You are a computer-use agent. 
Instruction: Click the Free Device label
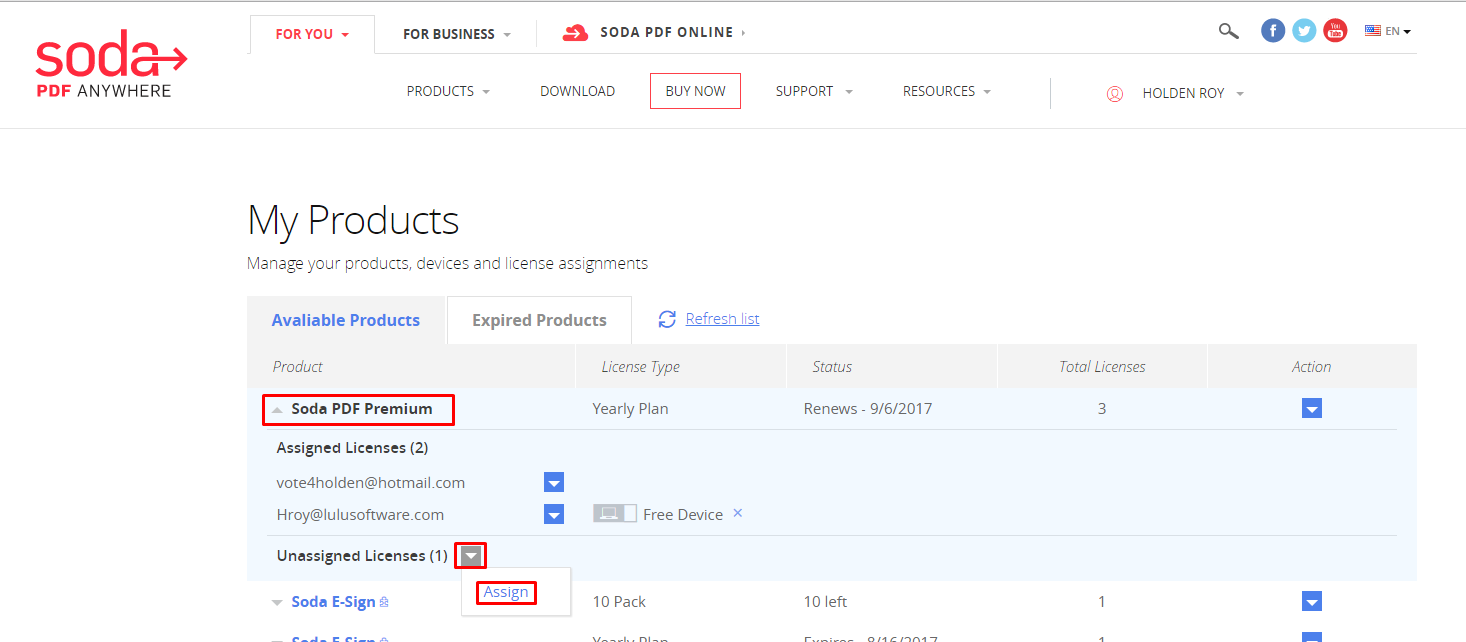683,514
